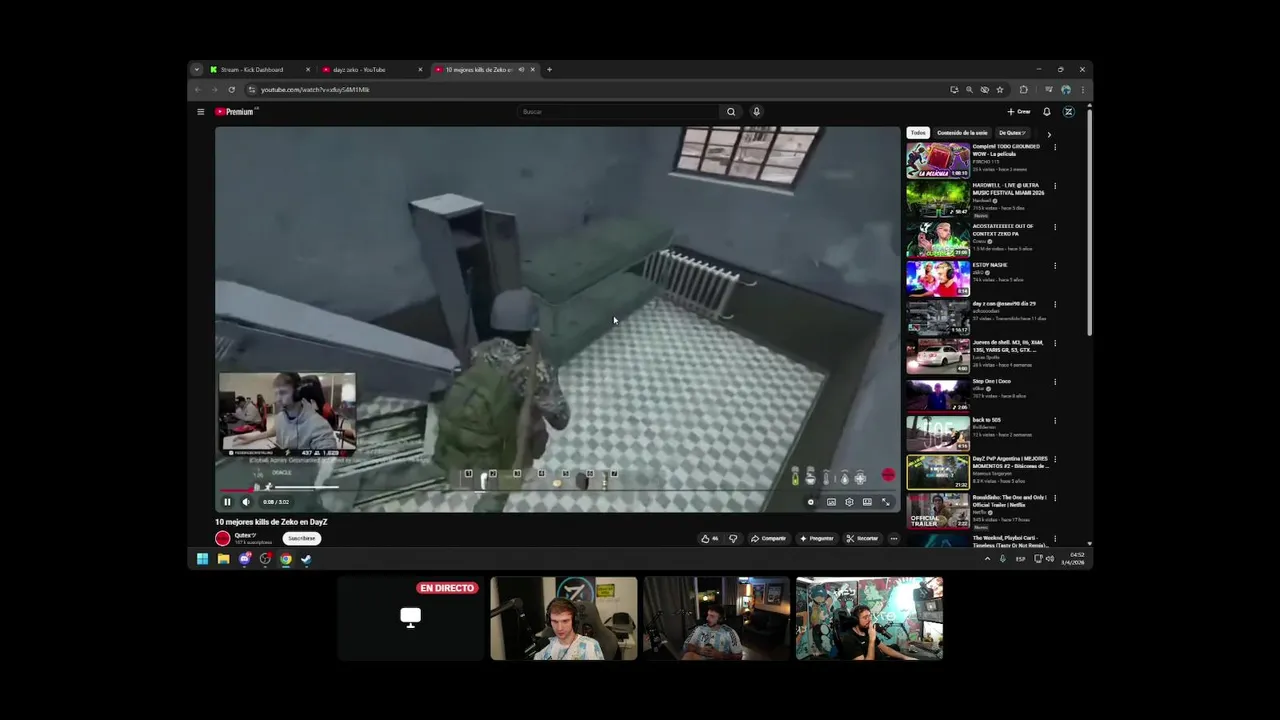Open ACOSTATEEEEE OUT OF CONTEXT video
This screenshot has height=720, width=1280.
[938, 238]
